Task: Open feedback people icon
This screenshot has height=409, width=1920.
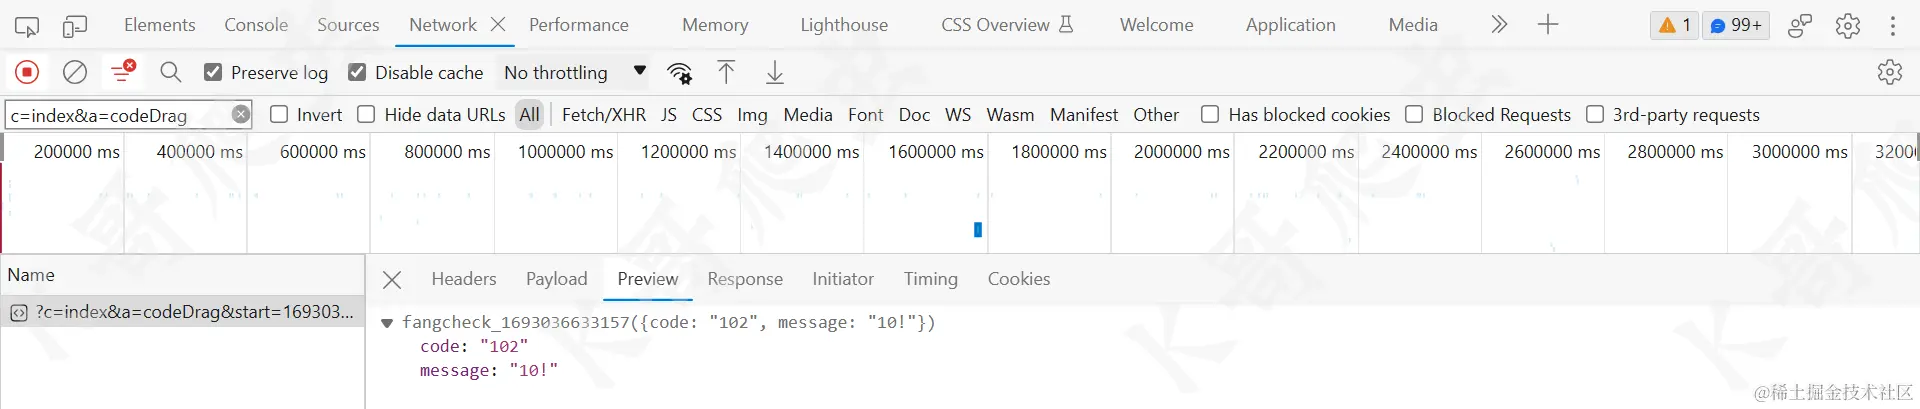Action: pyautogui.click(x=1800, y=26)
